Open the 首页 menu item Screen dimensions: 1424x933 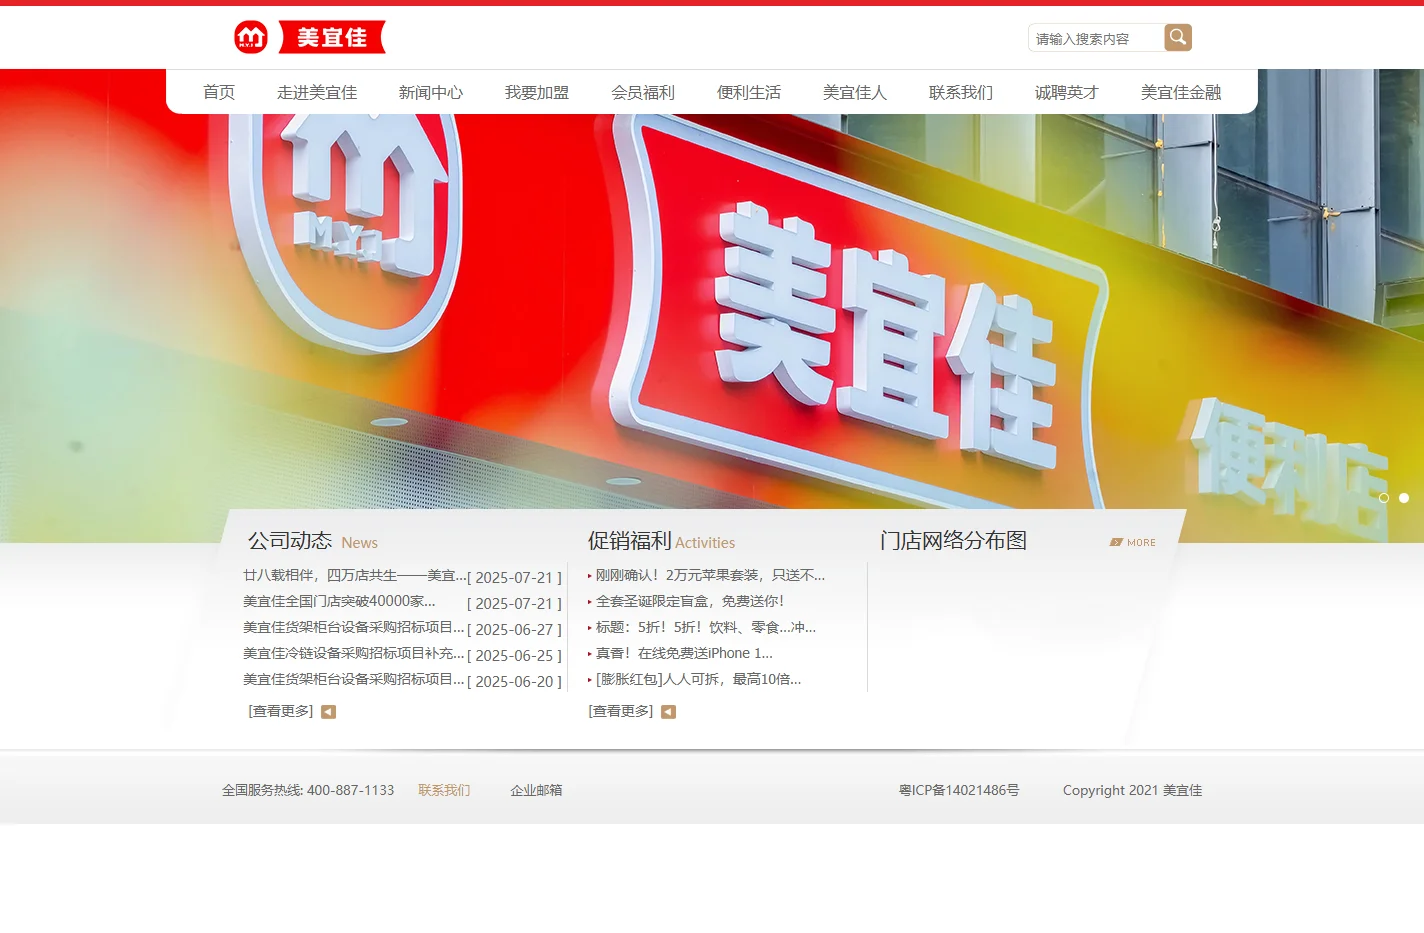coord(219,92)
